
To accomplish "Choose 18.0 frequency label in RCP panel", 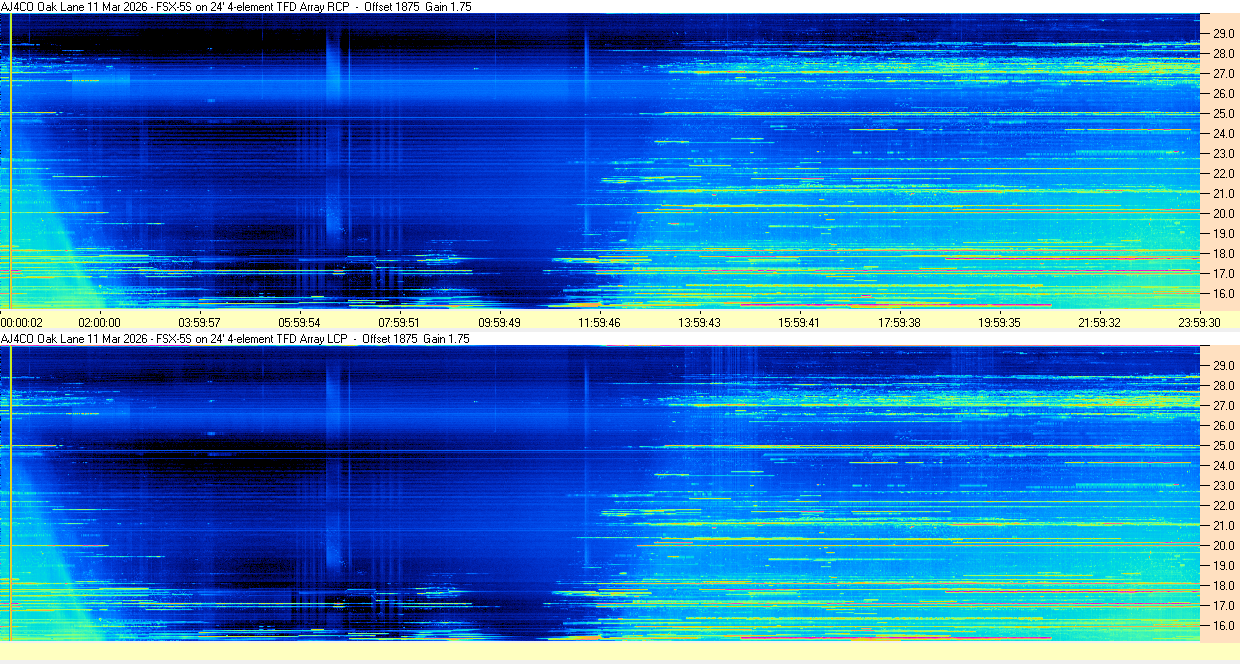I will [x=1224, y=254].
